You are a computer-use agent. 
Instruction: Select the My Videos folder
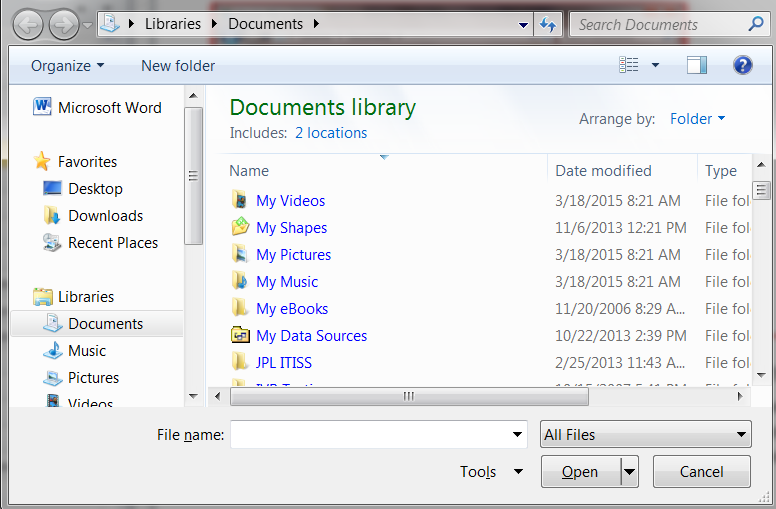point(291,201)
